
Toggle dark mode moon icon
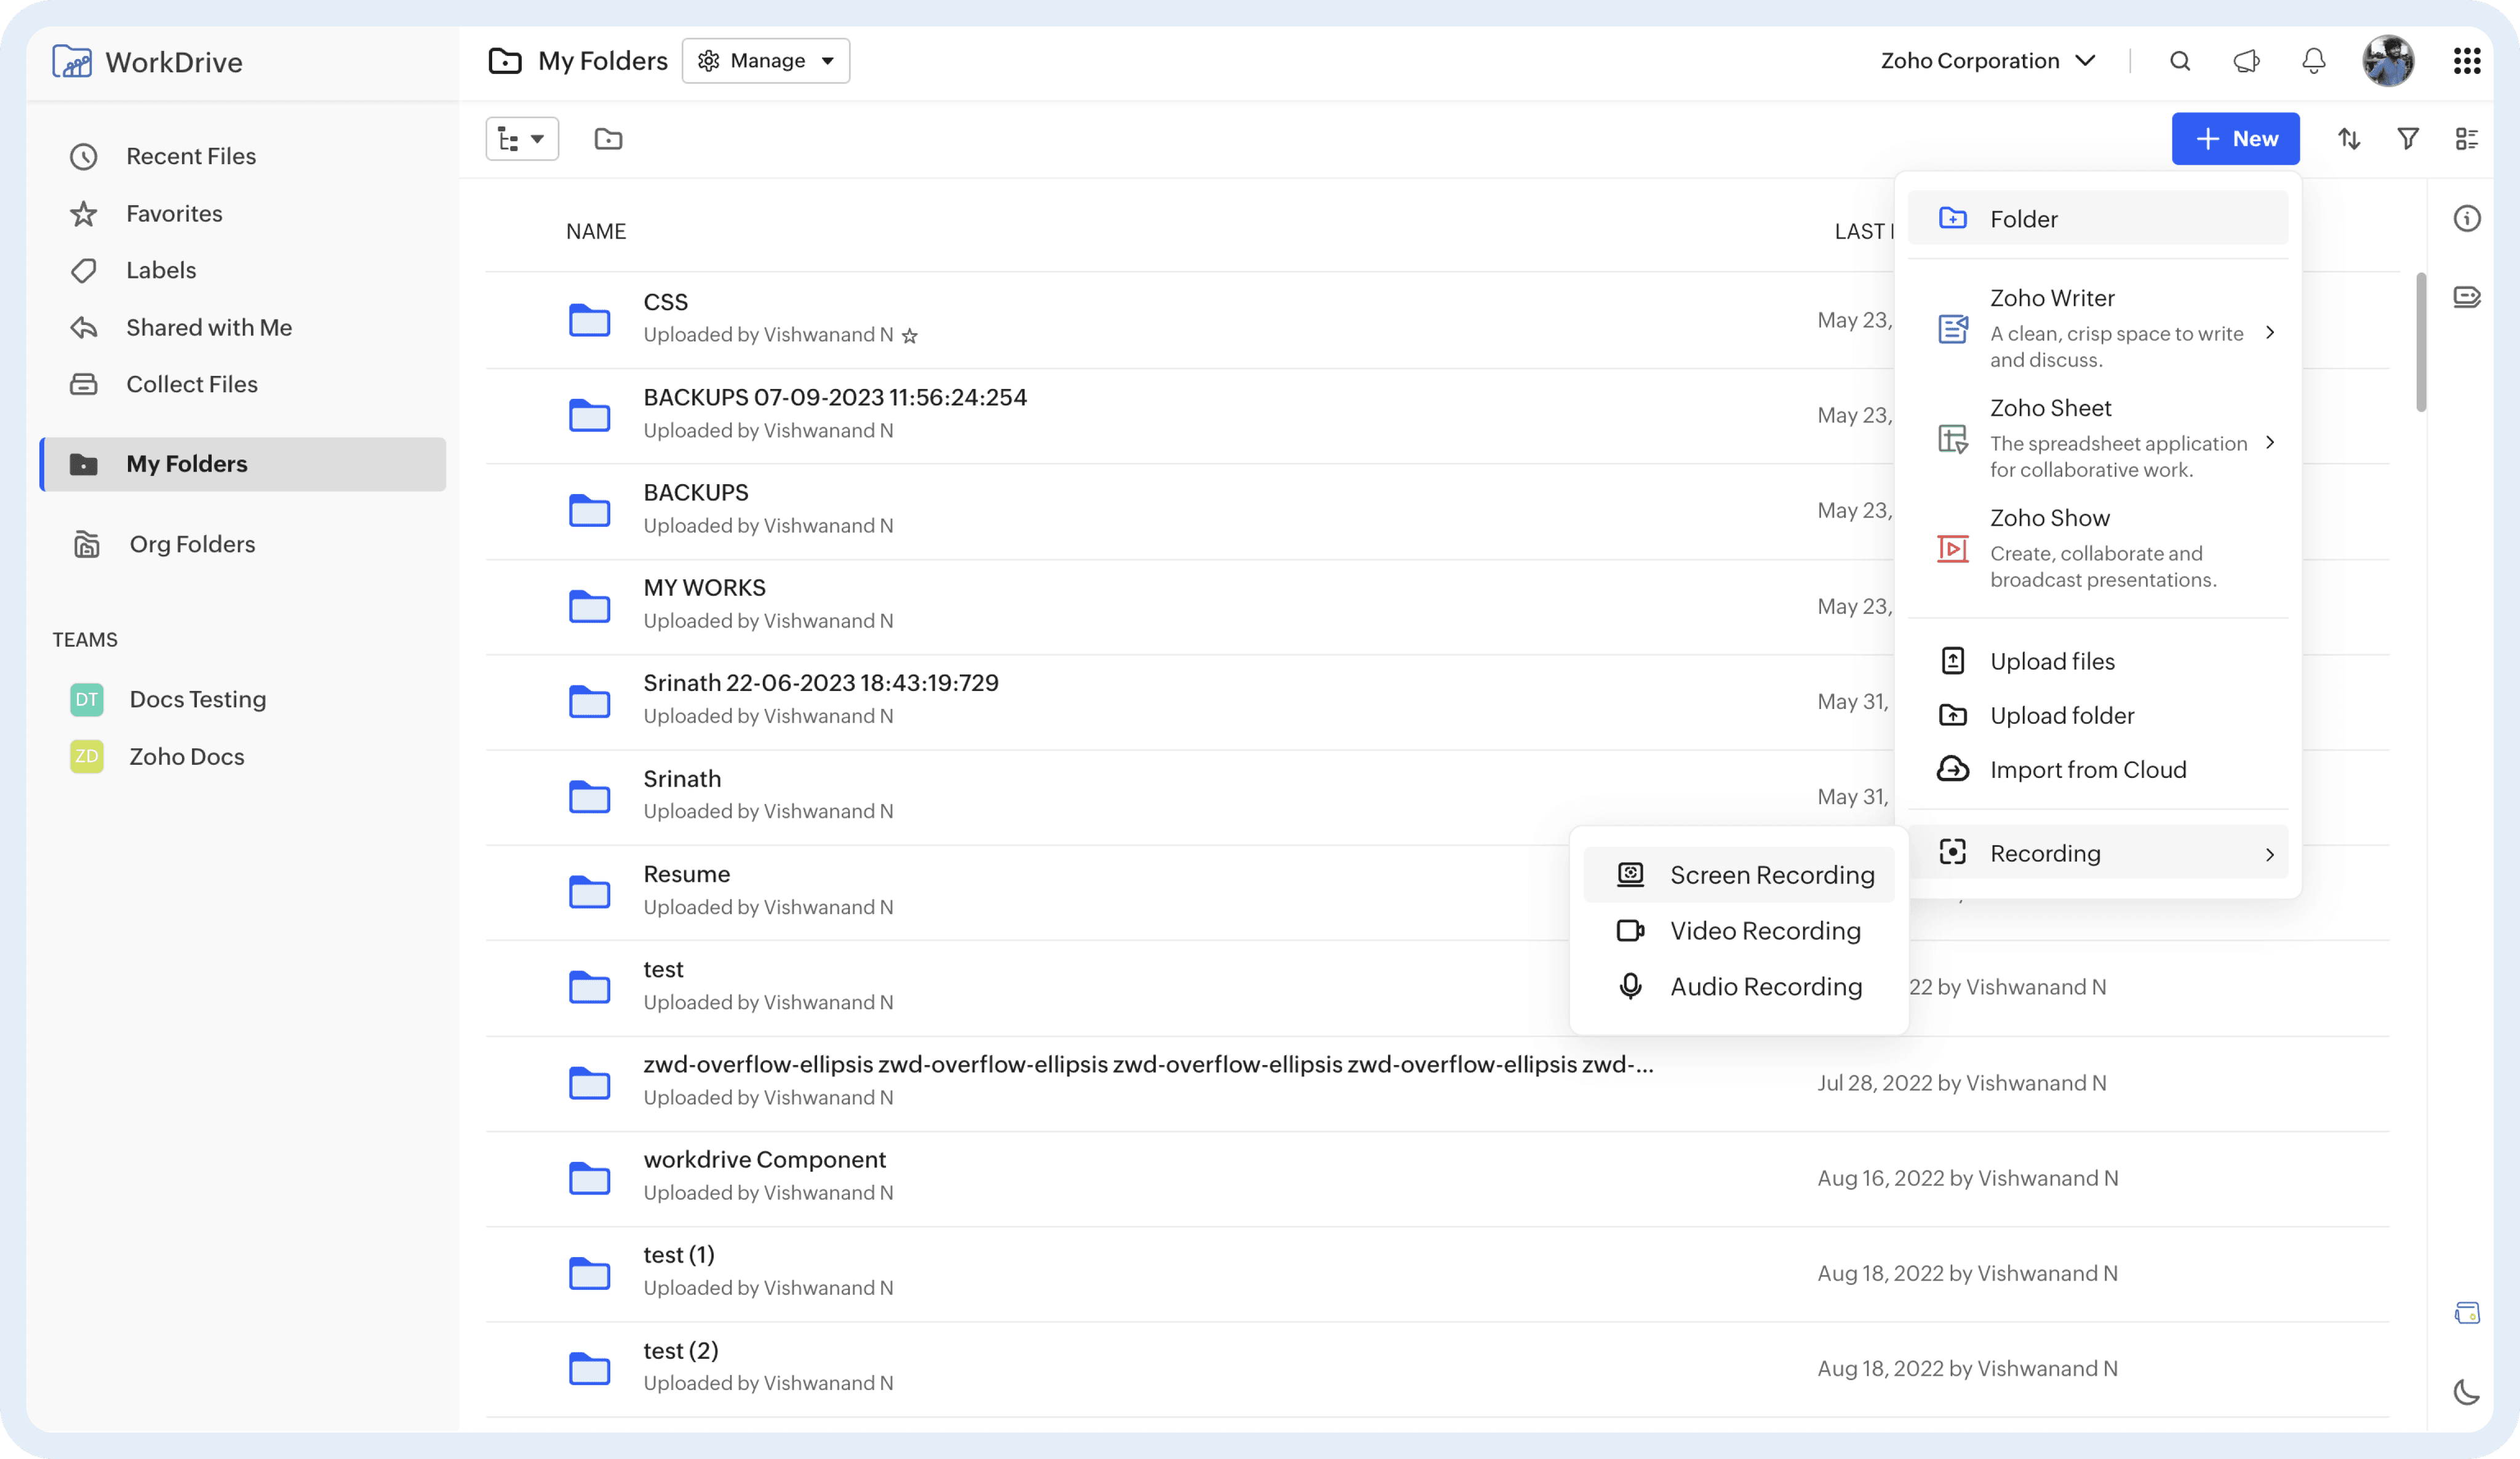click(x=2467, y=1391)
